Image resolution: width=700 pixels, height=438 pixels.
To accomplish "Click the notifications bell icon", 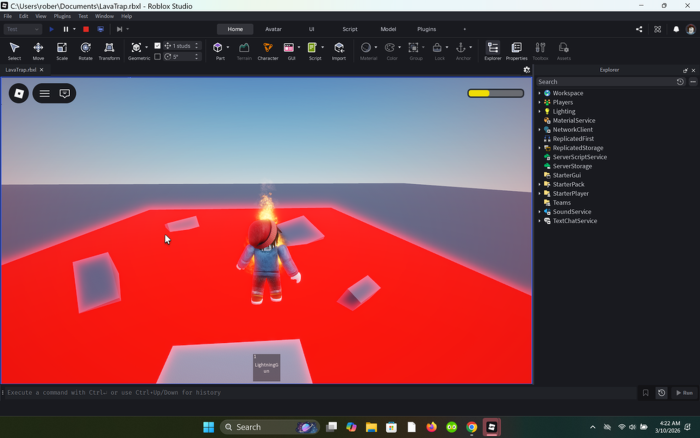I will click(x=676, y=29).
